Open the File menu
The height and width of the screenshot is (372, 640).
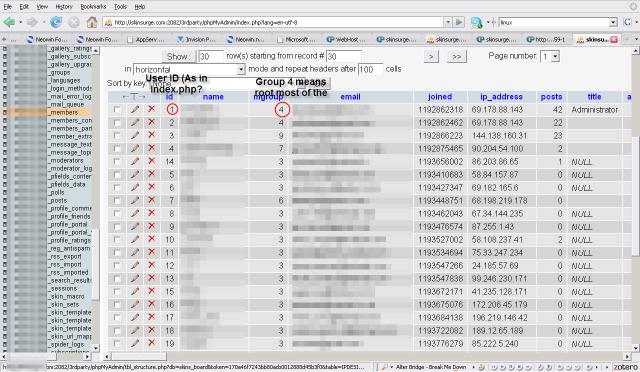[8, 7]
